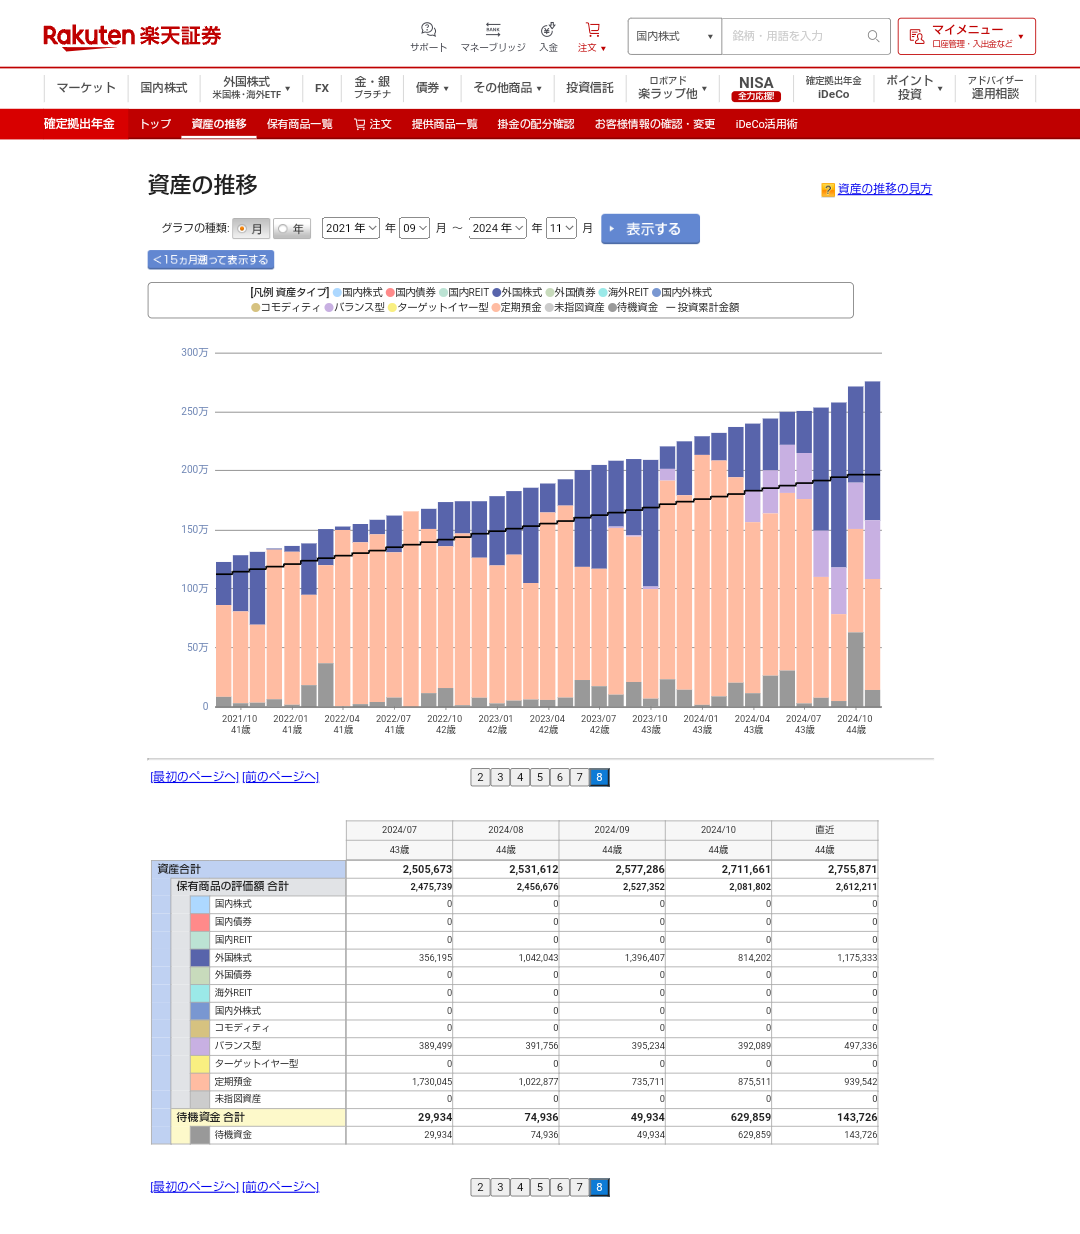
Task: Open the end month 11 dropdown
Action: click(x=562, y=228)
